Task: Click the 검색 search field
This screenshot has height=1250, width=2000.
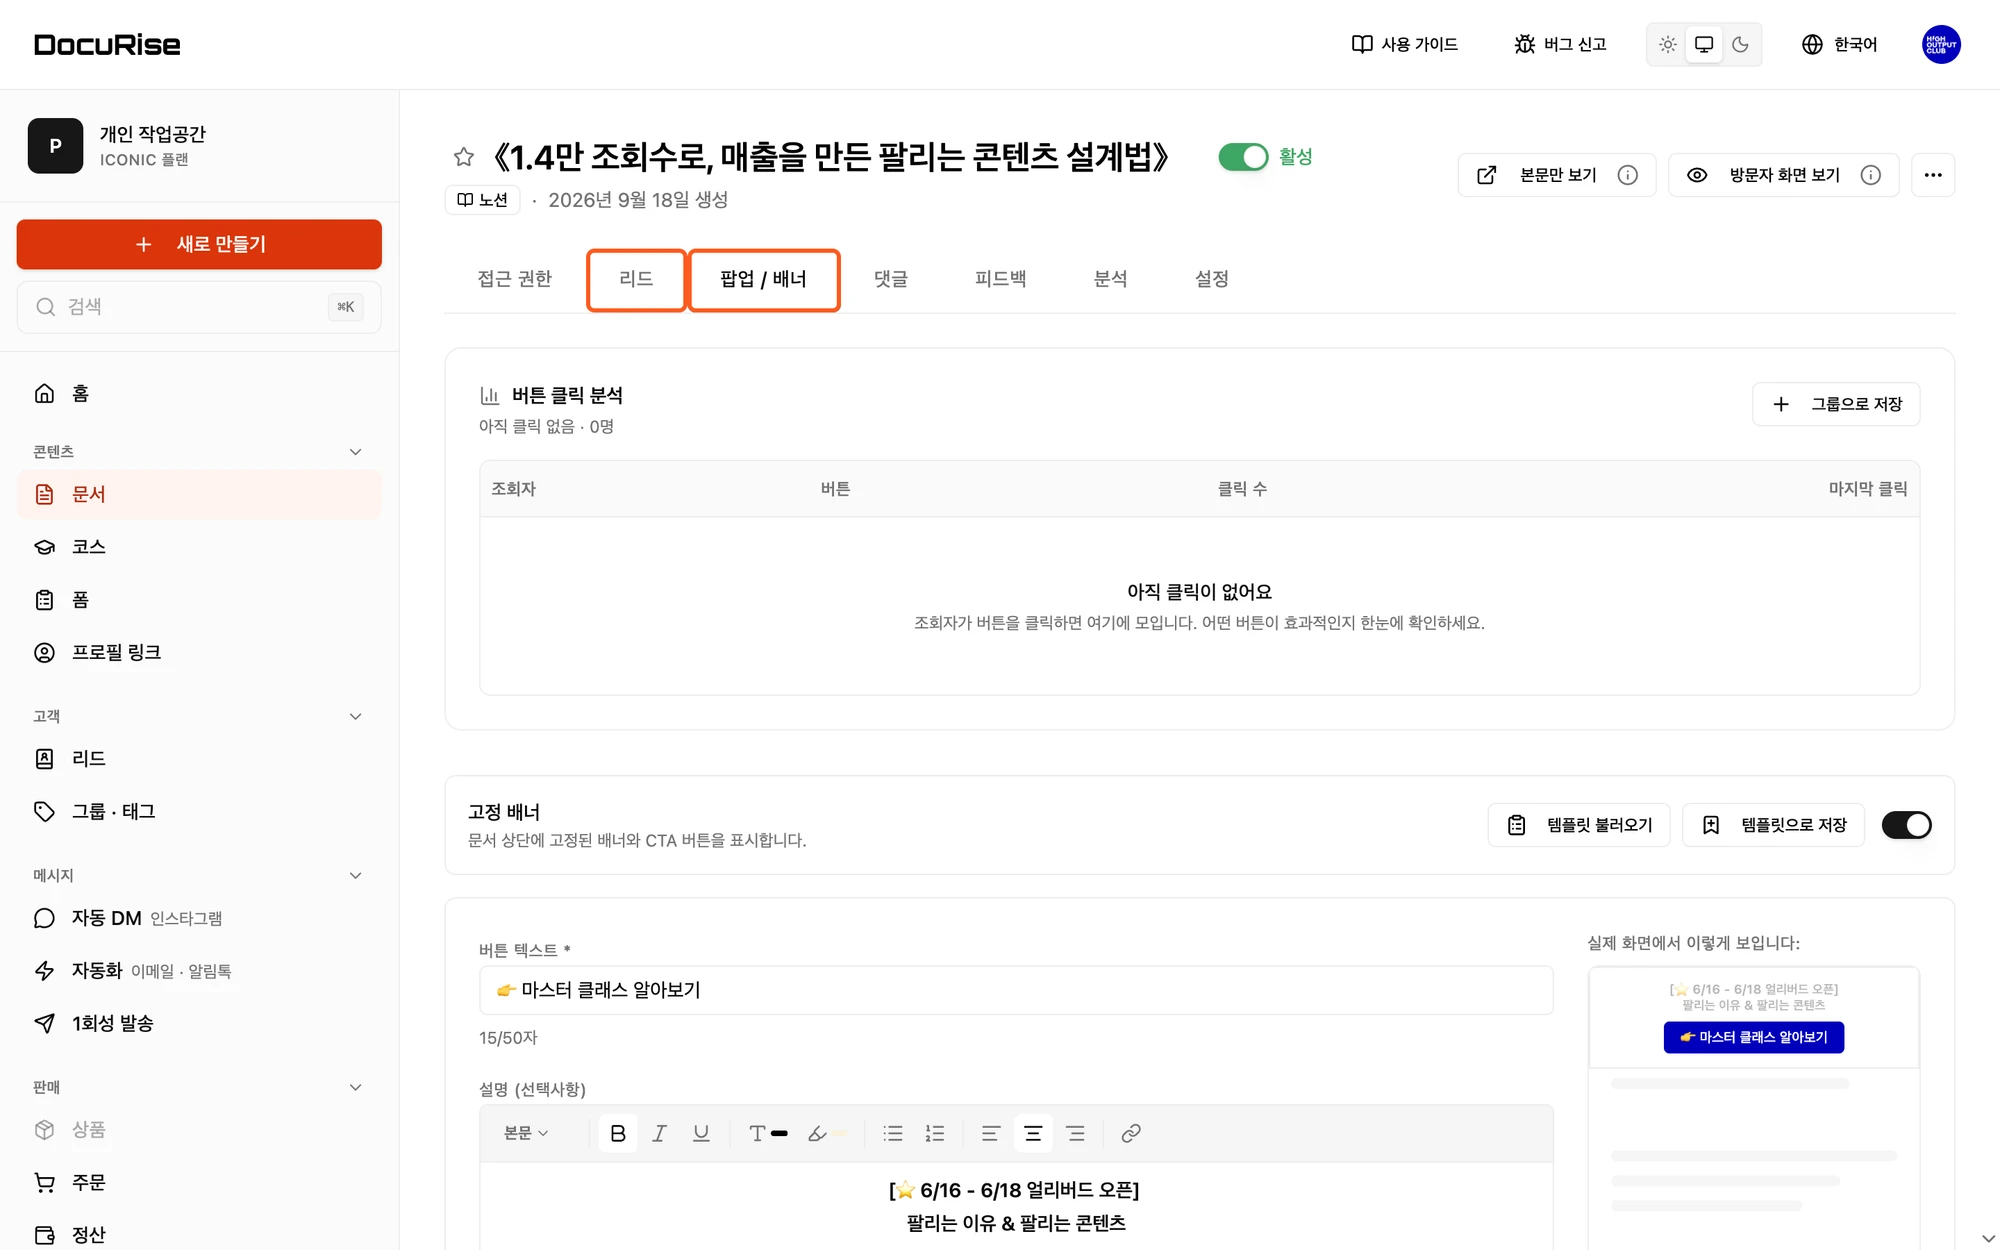Action: pyautogui.click(x=199, y=307)
